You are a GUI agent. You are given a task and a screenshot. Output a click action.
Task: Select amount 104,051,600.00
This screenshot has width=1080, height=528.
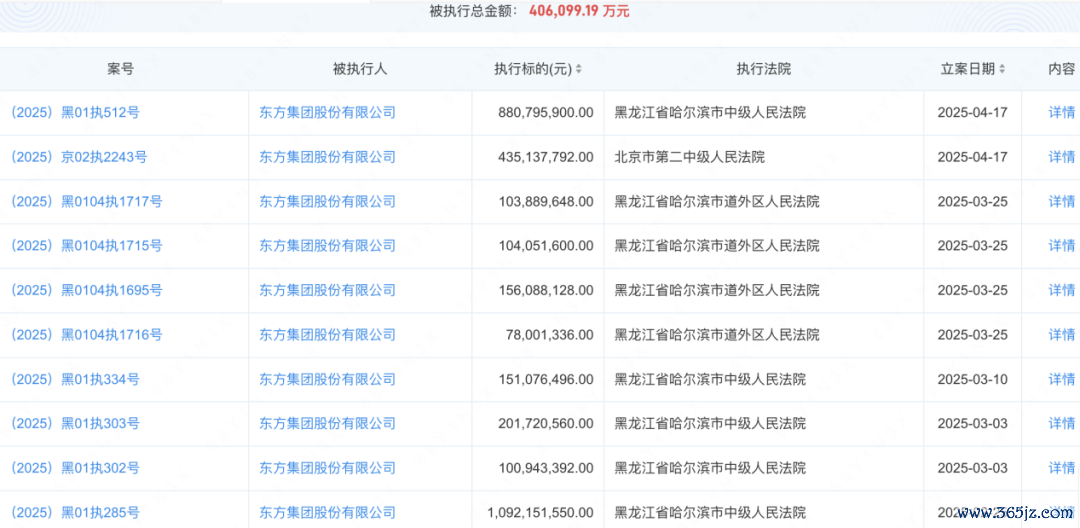546,246
